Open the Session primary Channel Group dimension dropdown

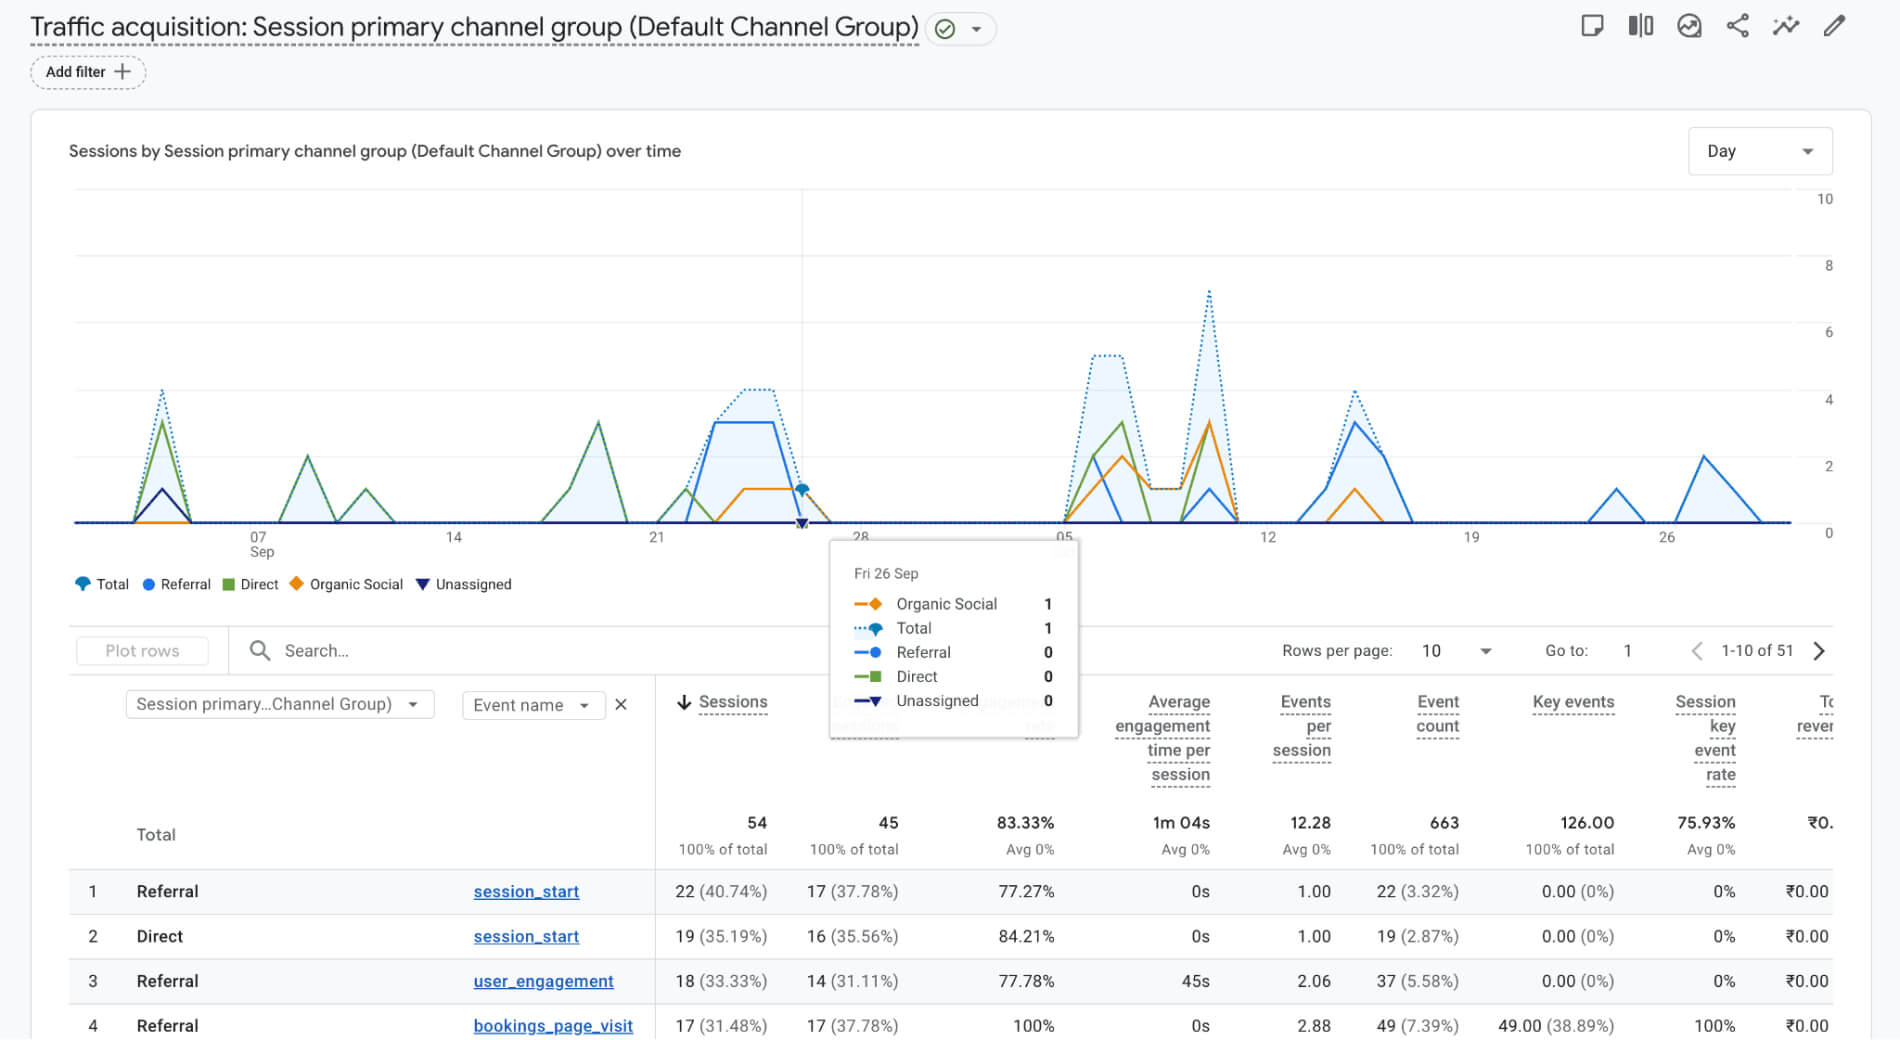pos(279,704)
